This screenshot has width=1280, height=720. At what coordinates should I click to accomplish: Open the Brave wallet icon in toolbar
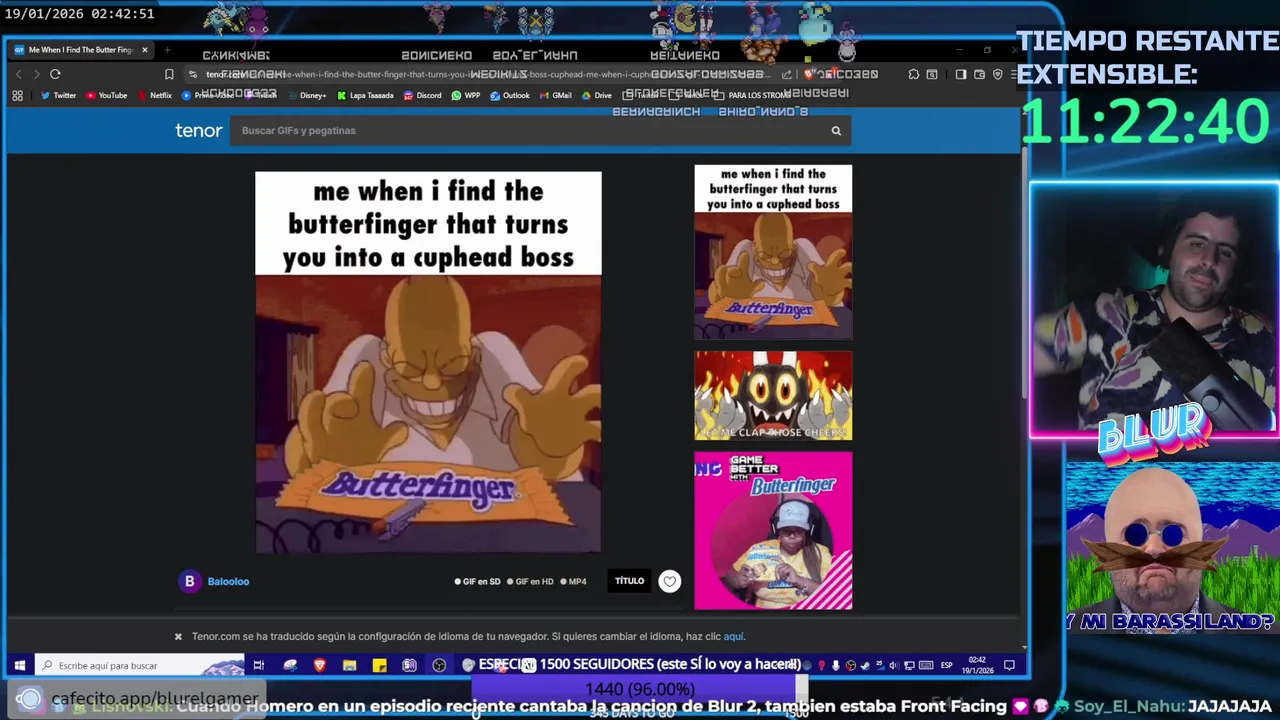coord(980,74)
